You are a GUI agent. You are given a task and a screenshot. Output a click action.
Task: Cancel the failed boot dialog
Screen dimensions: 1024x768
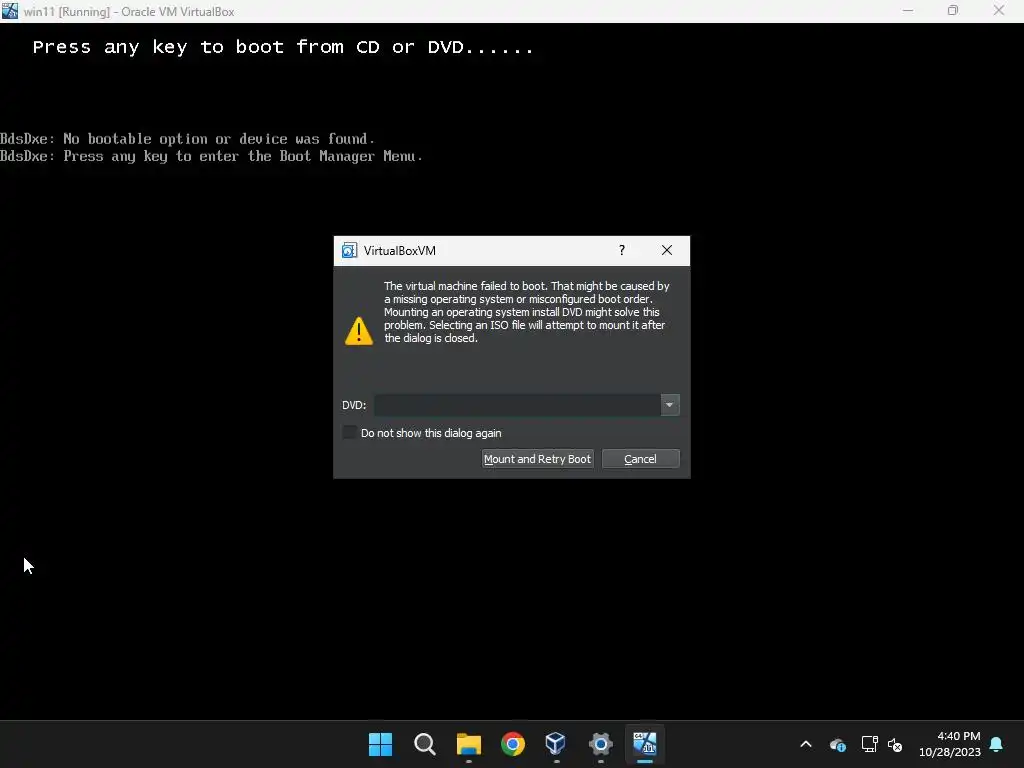[x=640, y=458]
